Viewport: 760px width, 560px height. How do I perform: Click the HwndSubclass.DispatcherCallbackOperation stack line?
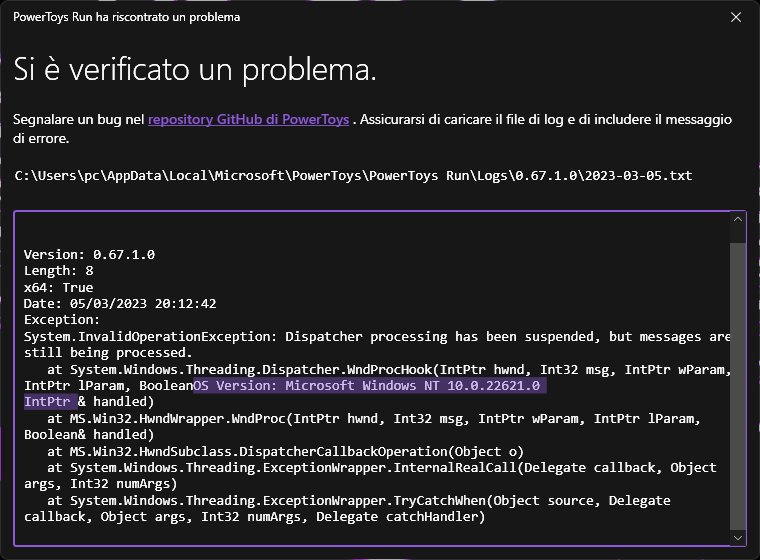click(285, 451)
